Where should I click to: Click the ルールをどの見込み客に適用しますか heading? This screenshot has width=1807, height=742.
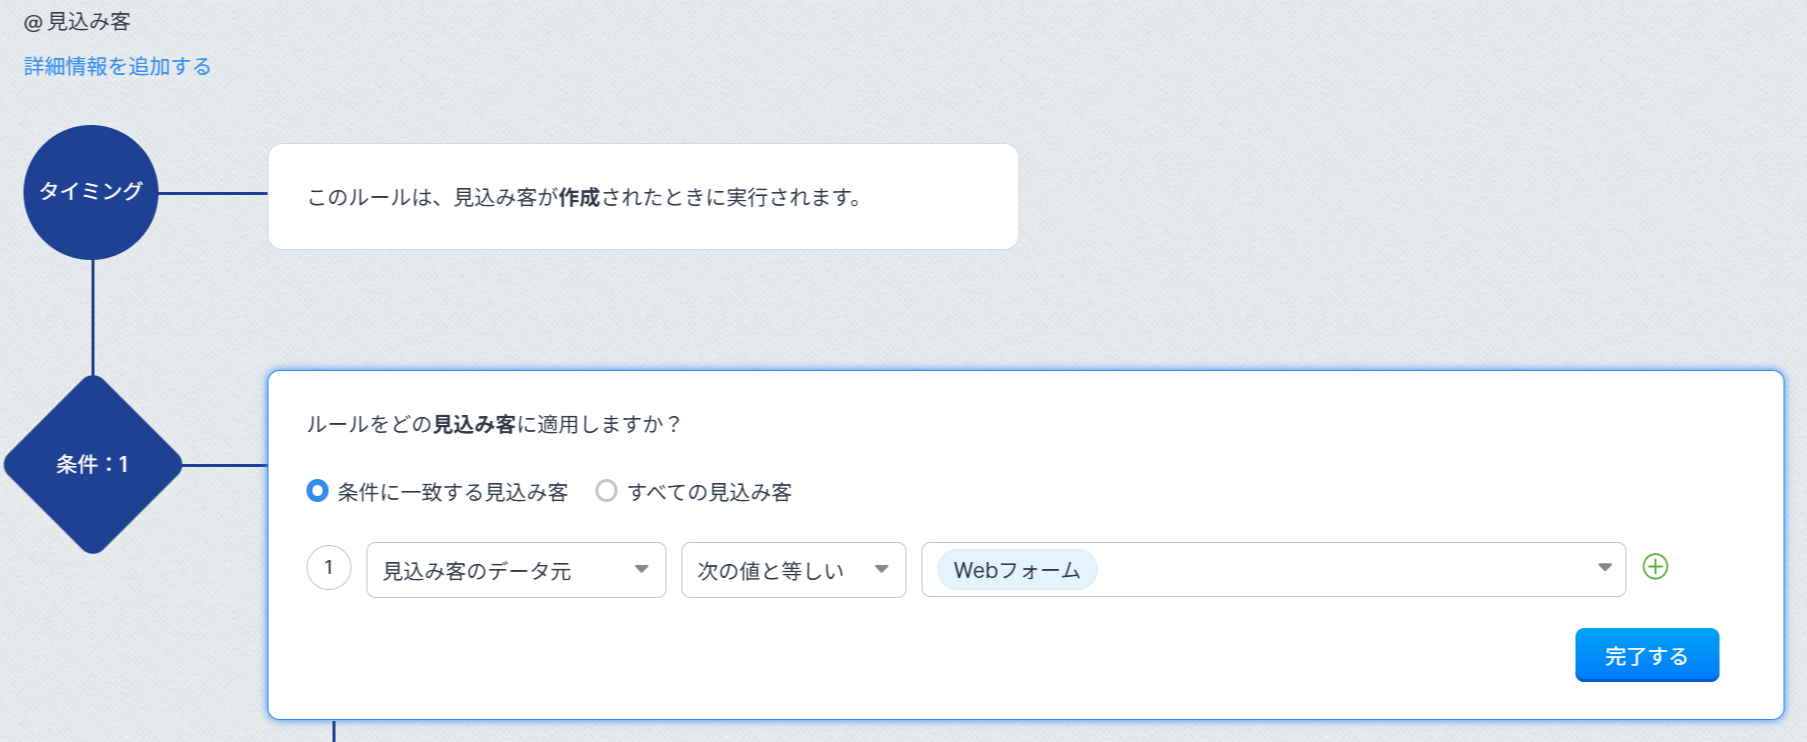point(494,425)
